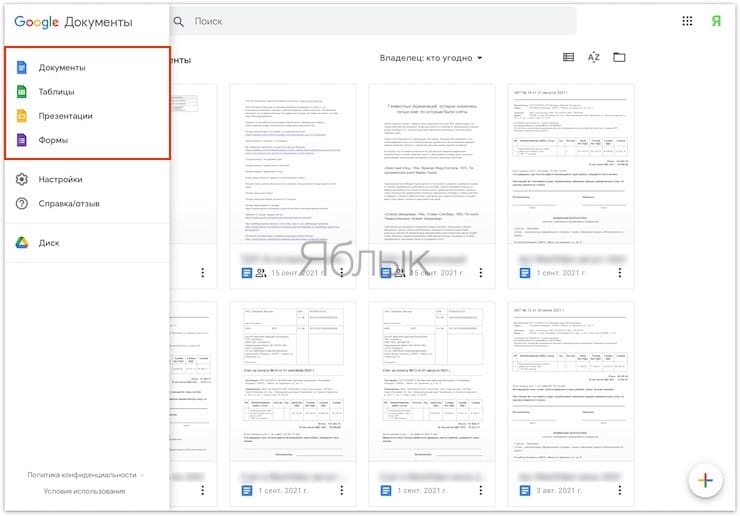Open Политика конфиденциальности link
Image resolution: width=740 pixels, height=516 pixels.
pos(82,475)
